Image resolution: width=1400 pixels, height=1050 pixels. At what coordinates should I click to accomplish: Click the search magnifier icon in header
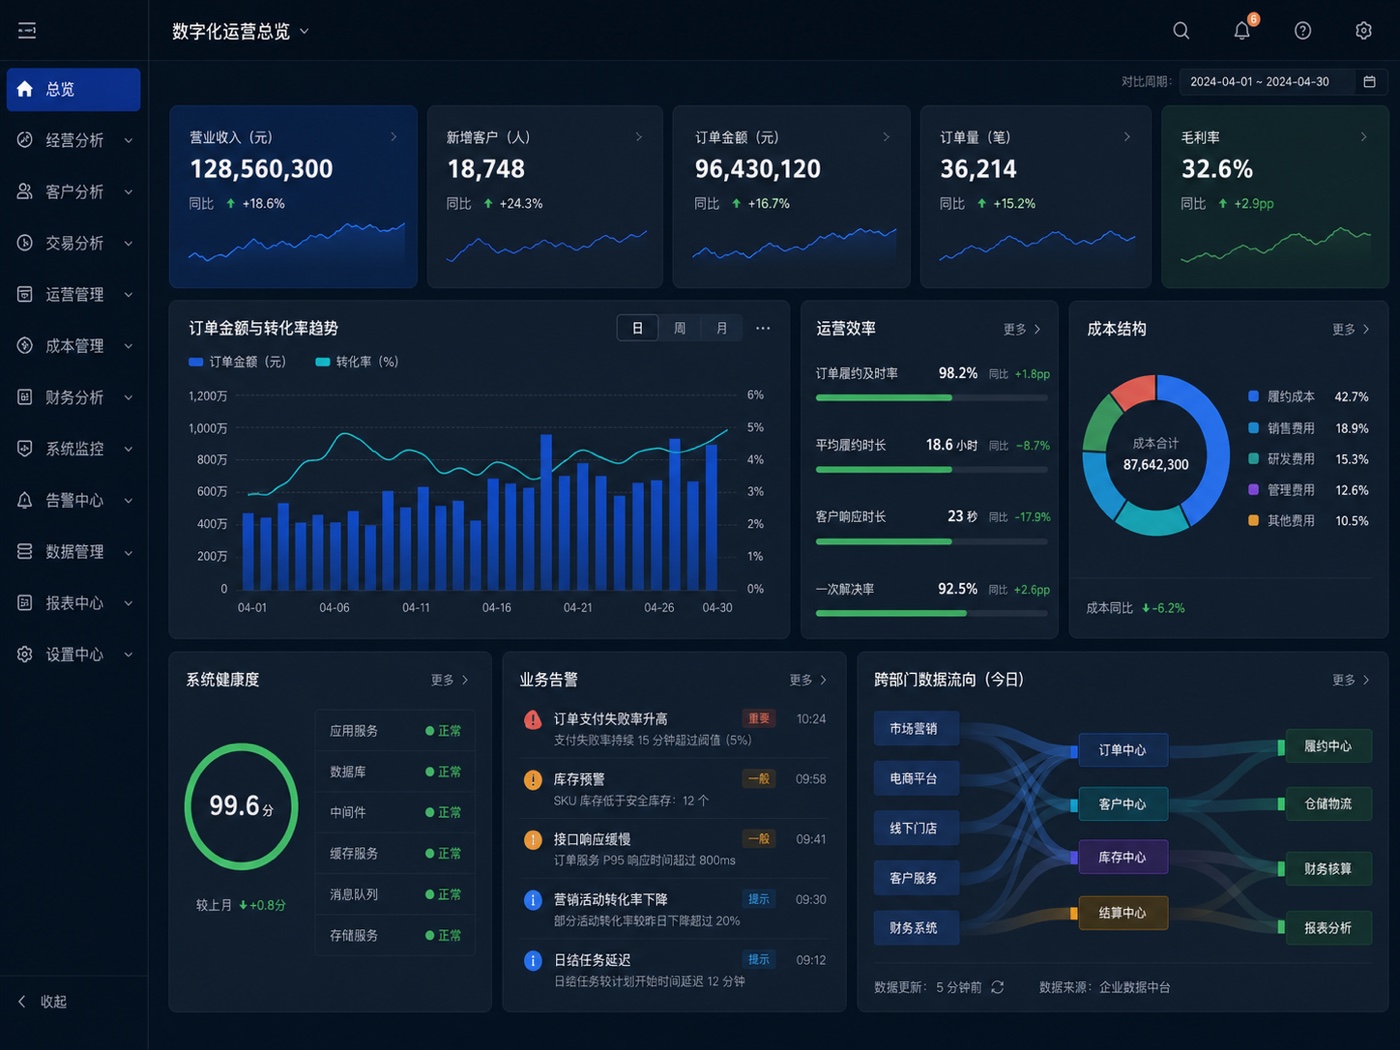tap(1181, 31)
